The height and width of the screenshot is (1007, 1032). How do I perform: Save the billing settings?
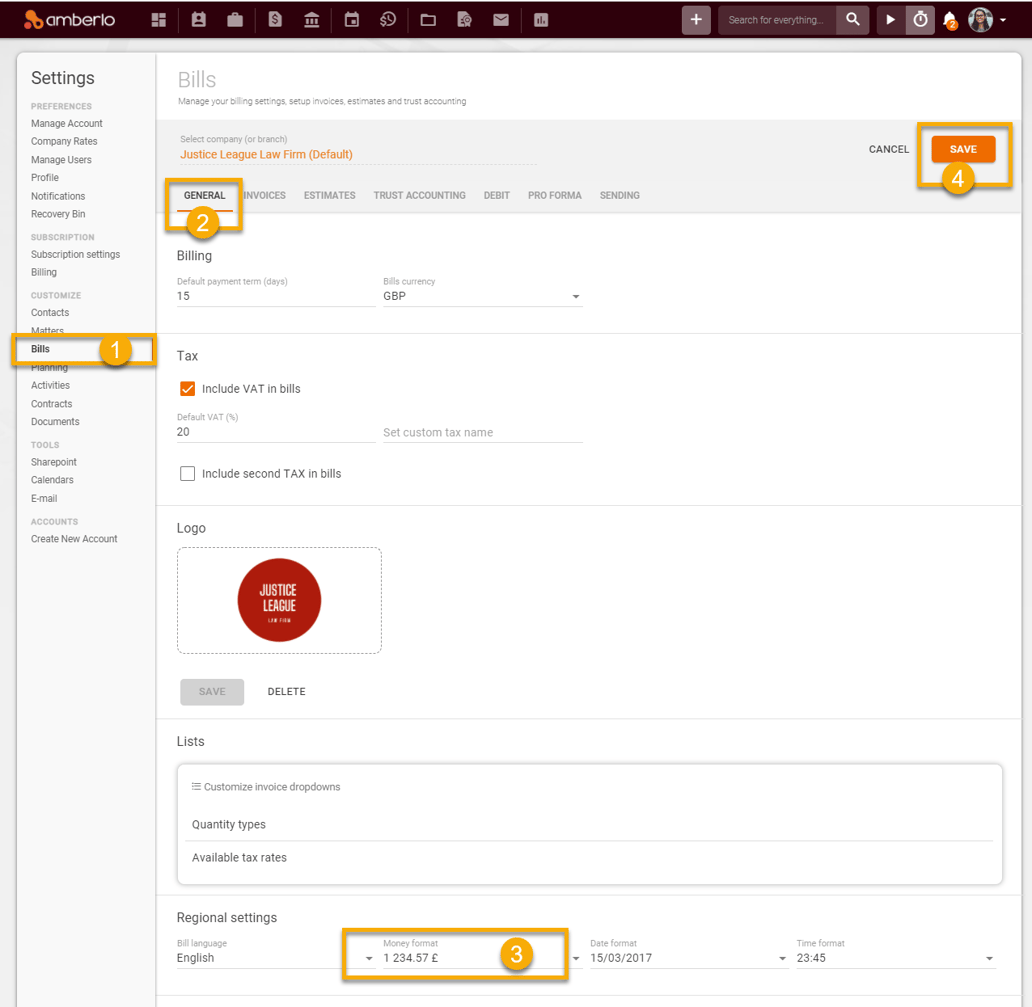963,149
